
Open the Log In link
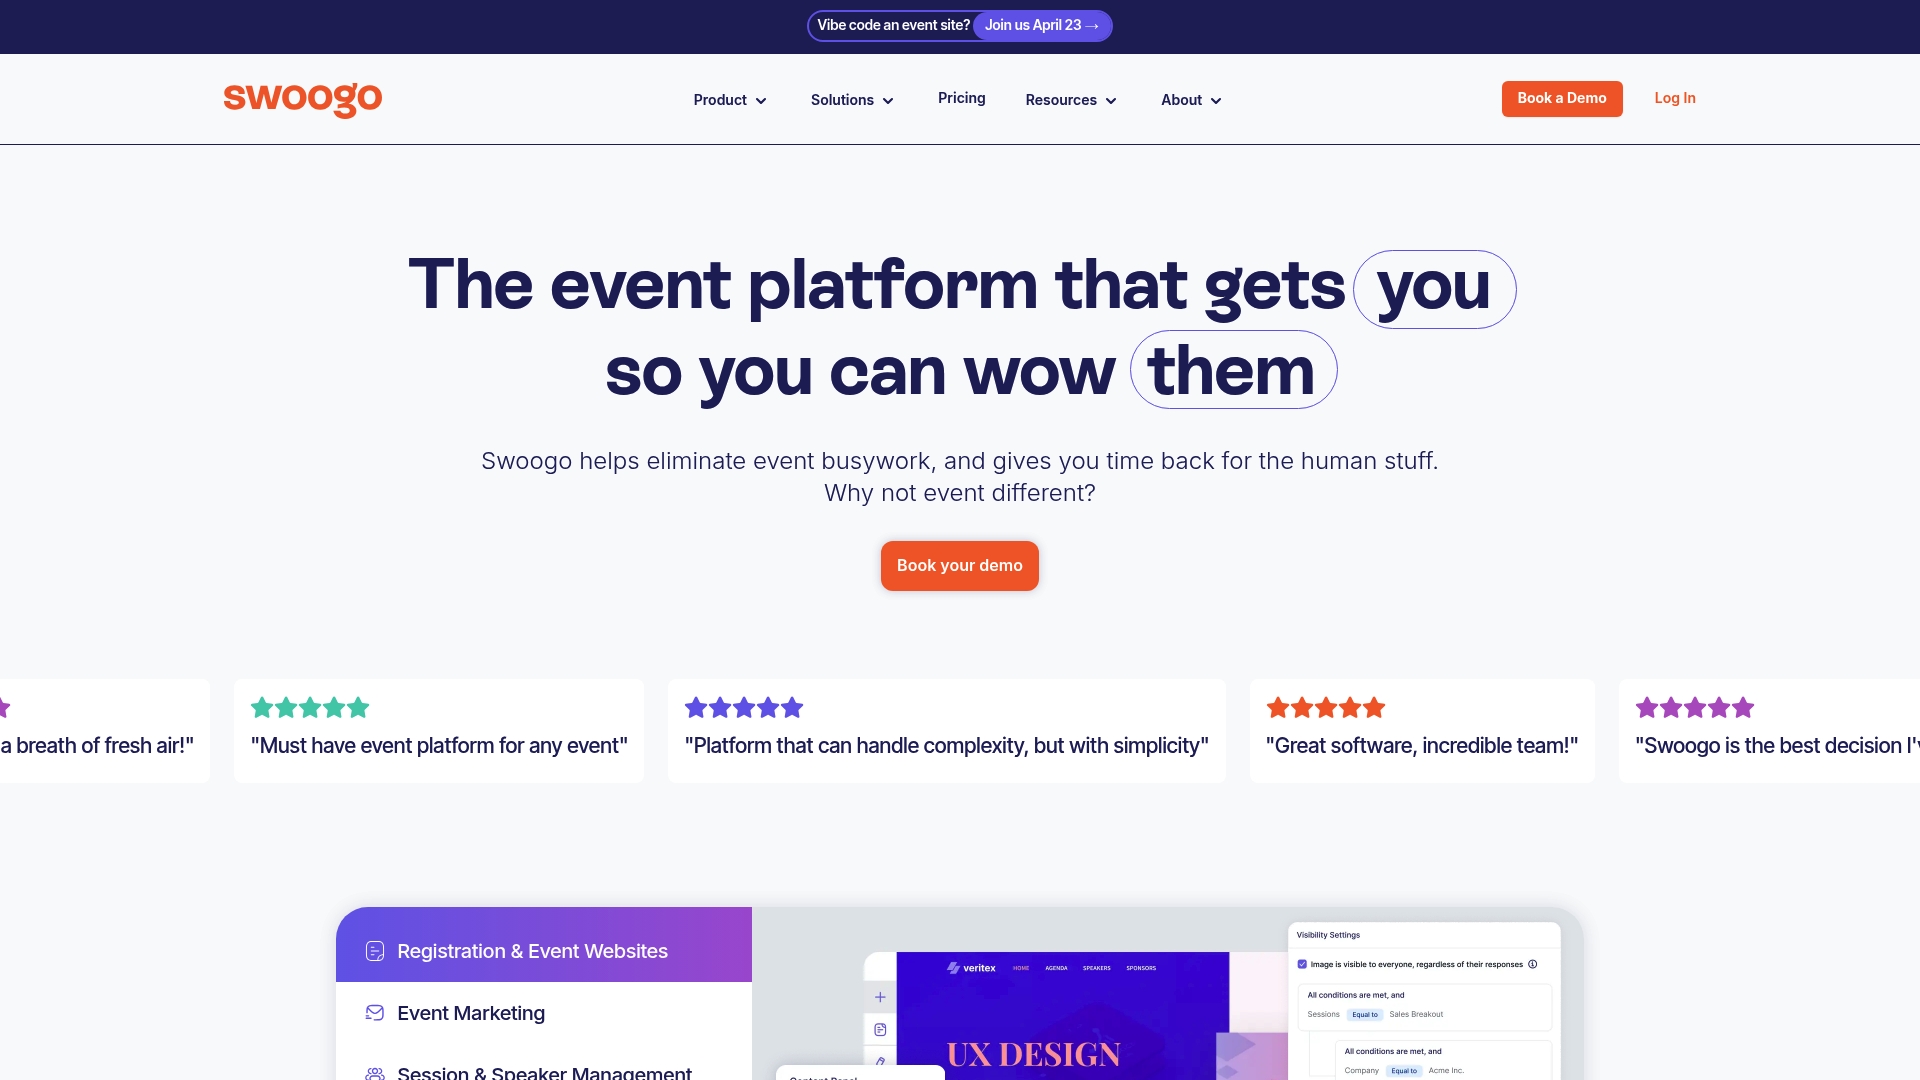point(1674,98)
